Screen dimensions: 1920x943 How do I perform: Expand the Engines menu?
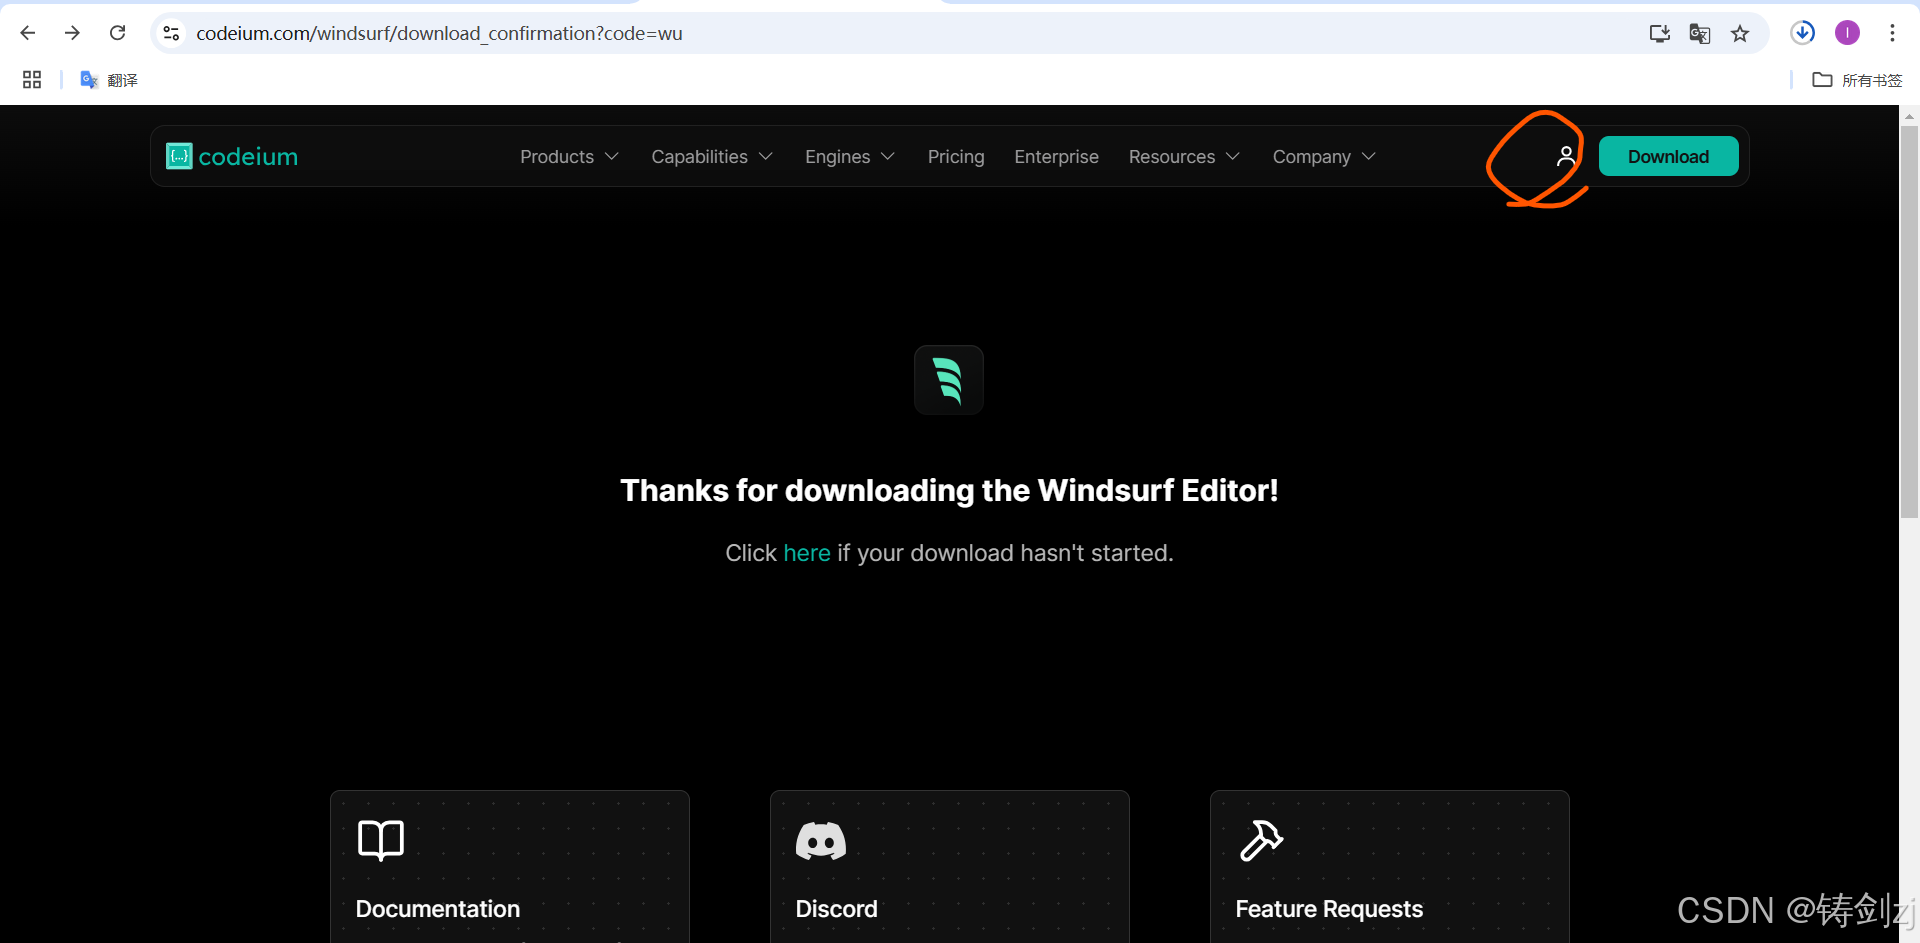(x=850, y=157)
